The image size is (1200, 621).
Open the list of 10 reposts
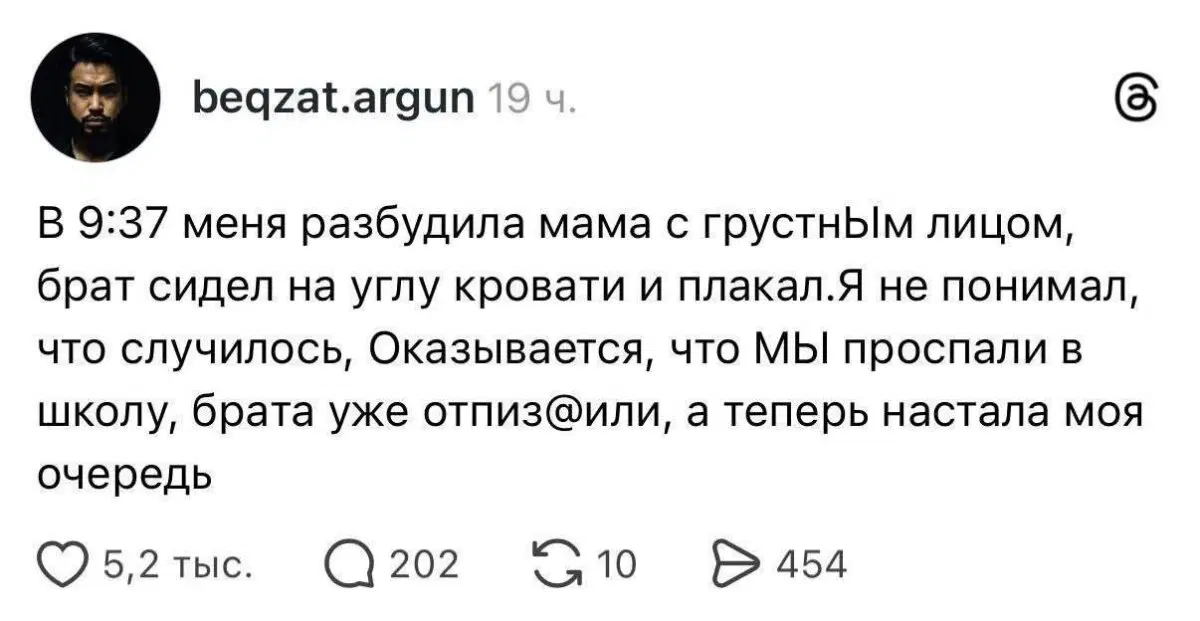click(614, 564)
